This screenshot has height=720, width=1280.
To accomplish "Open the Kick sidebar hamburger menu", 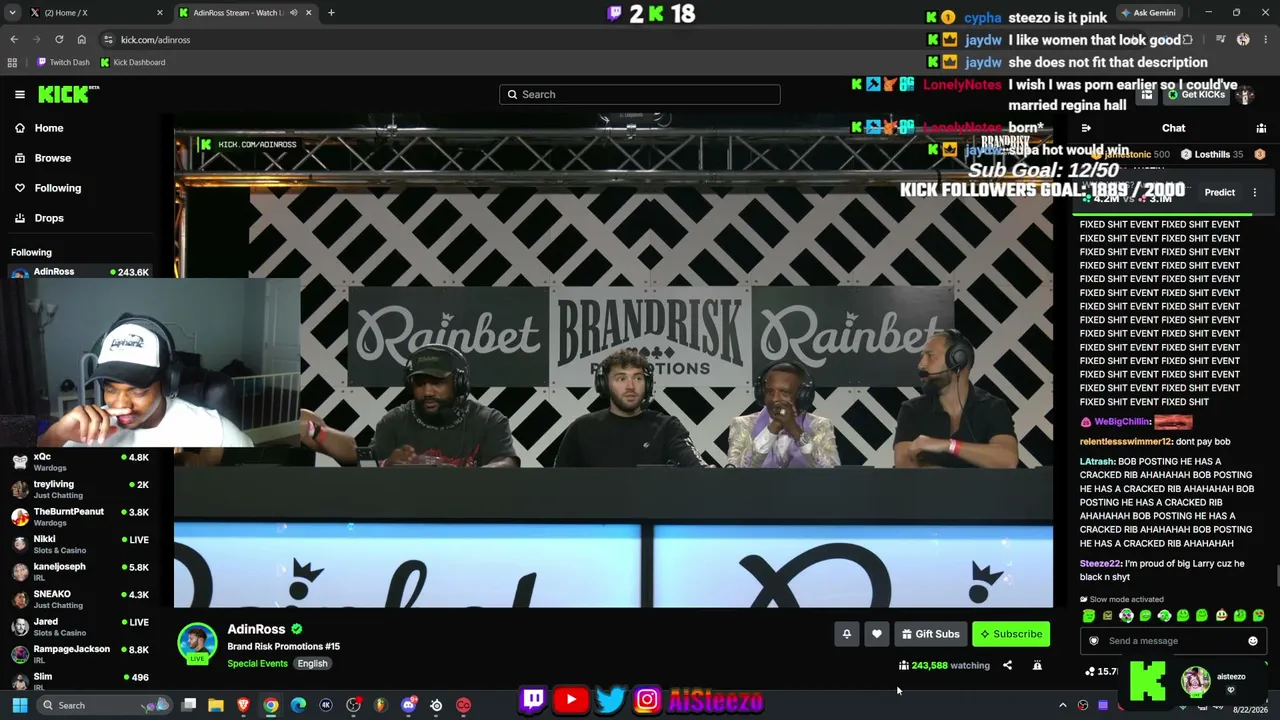I will [x=20, y=94].
